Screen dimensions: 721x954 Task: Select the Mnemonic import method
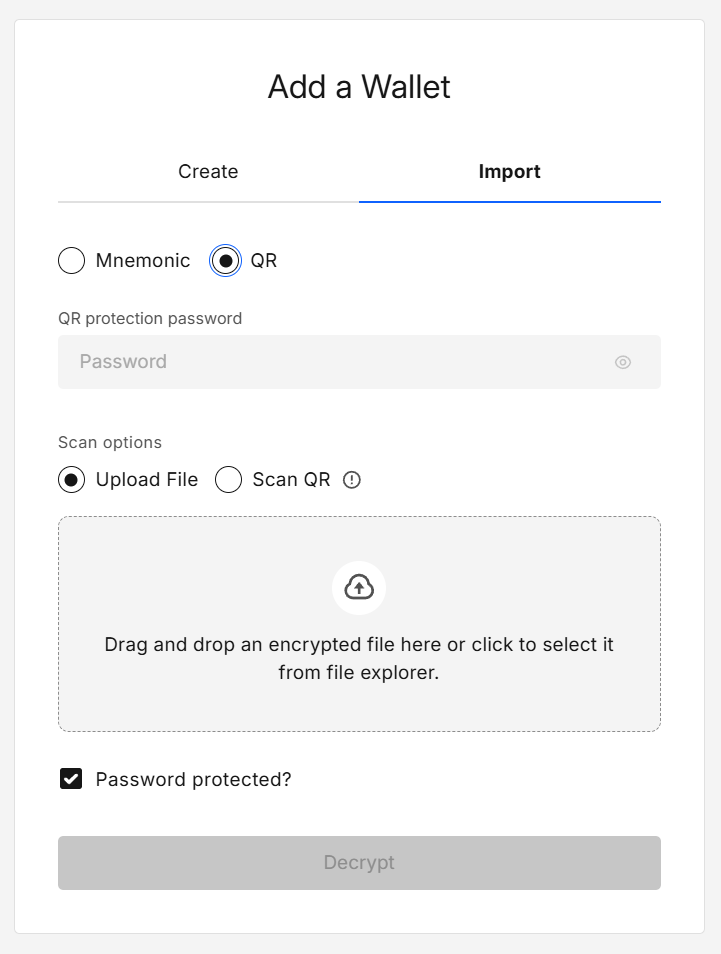click(x=71, y=260)
